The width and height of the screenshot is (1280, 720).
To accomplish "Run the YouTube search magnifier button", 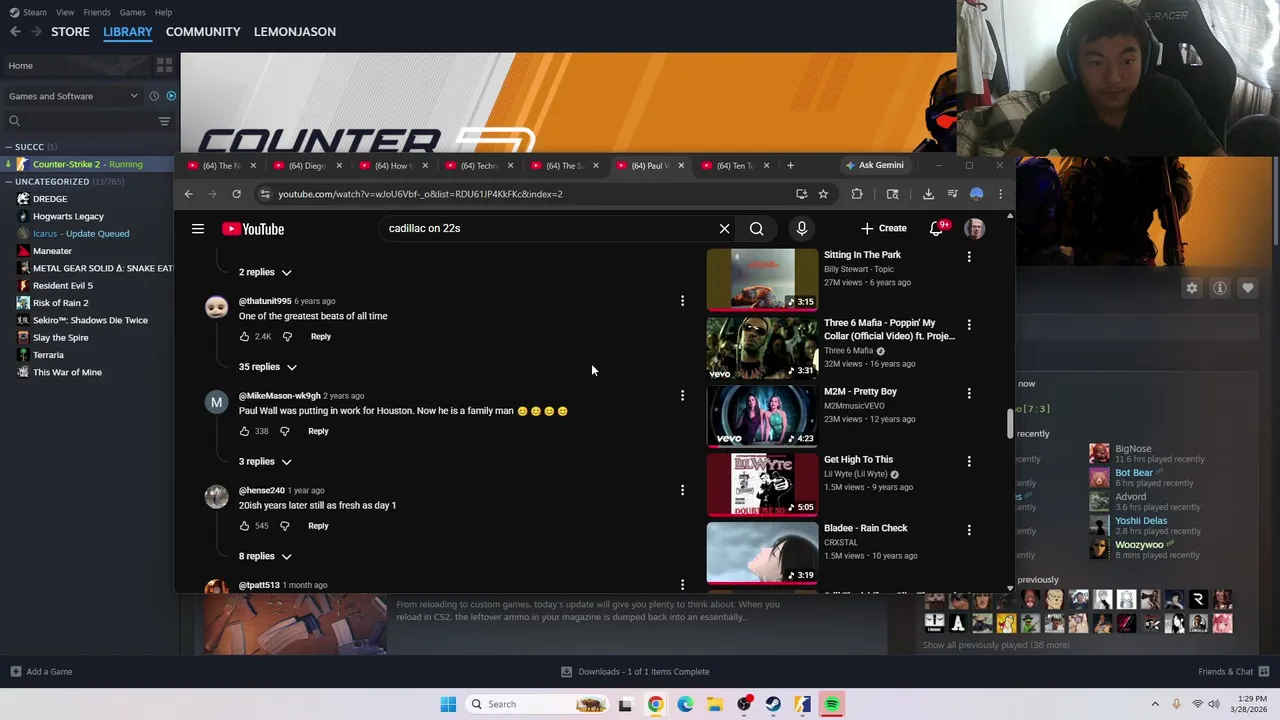I will click(757, 229).
